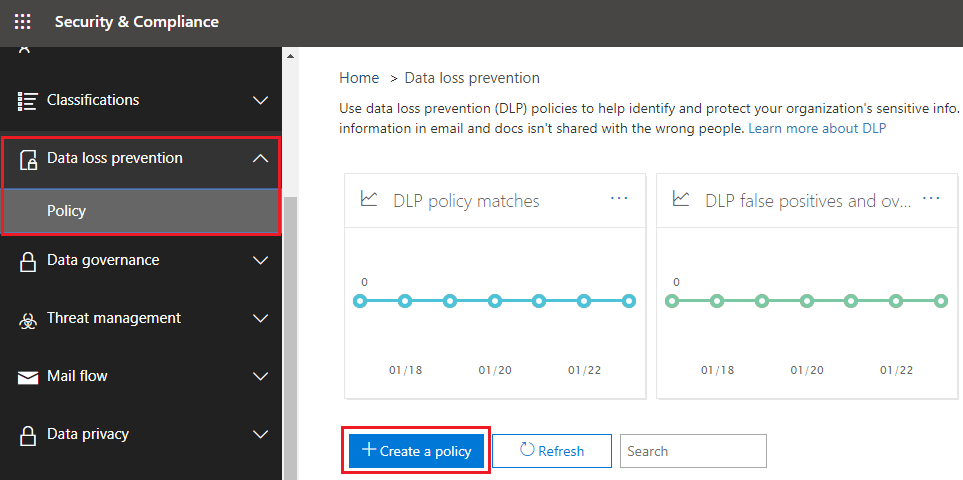Screen dimensions: 963x480
Task: Click the DLP policy matches card title
Action: [x=467, y=201]
